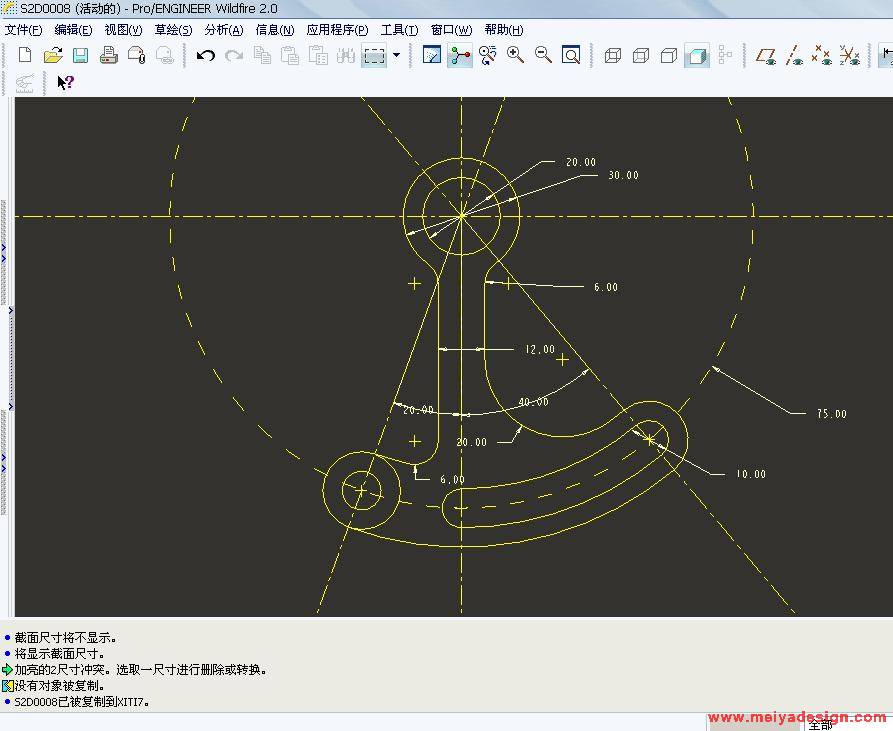This screenshot has height=731, width=893.
Task: Send as mail attachment using envelope-with-clip icon
Action: (137, 55)
